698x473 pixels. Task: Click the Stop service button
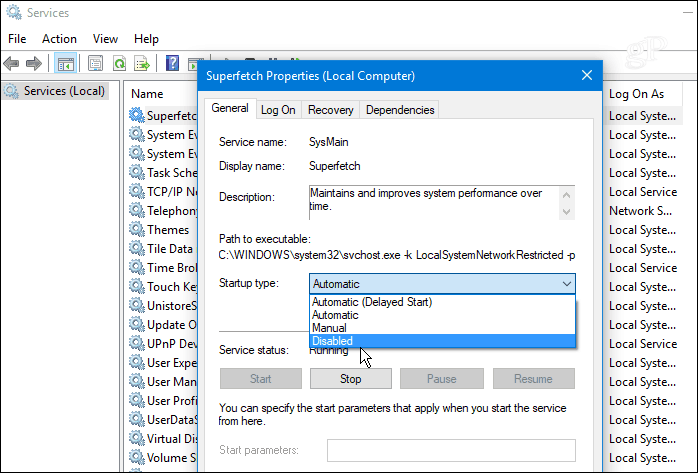[x=351, y=379]
